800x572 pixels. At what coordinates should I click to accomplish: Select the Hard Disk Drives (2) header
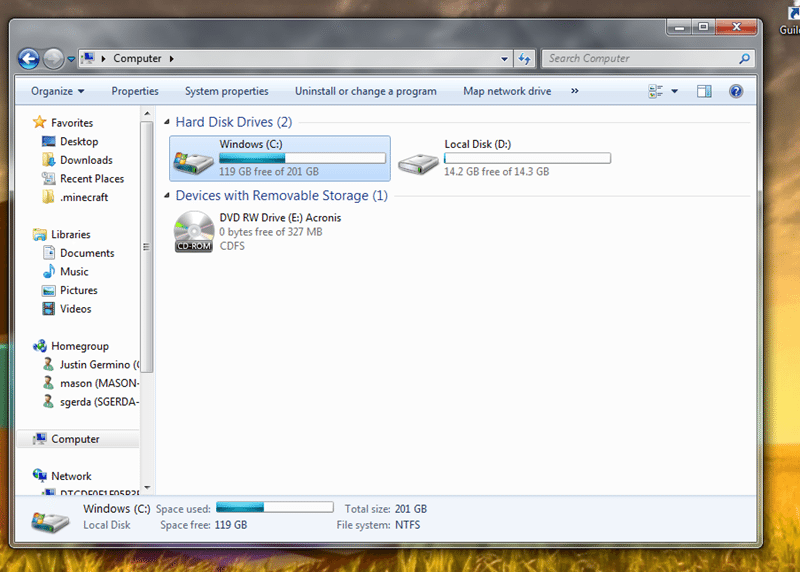click(234, 122)
